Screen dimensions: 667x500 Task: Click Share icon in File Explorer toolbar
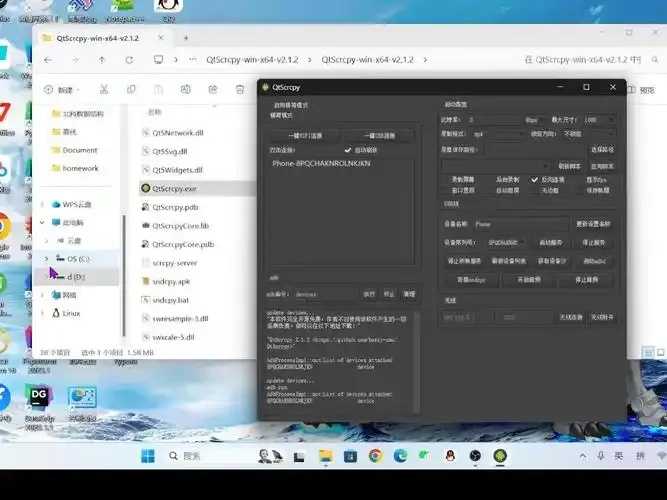213,89
